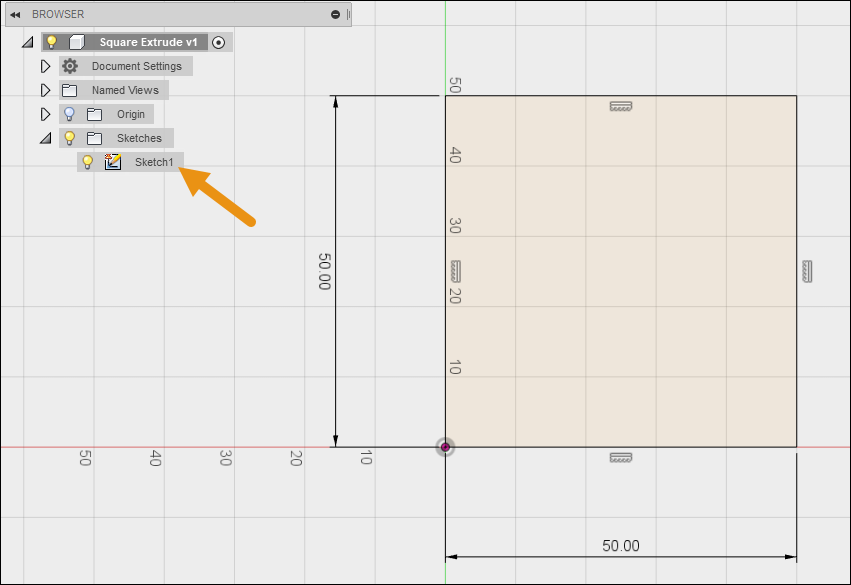Click the Square Extrude v1 component cube icon
851x585 pixels.
pos(77,42)
